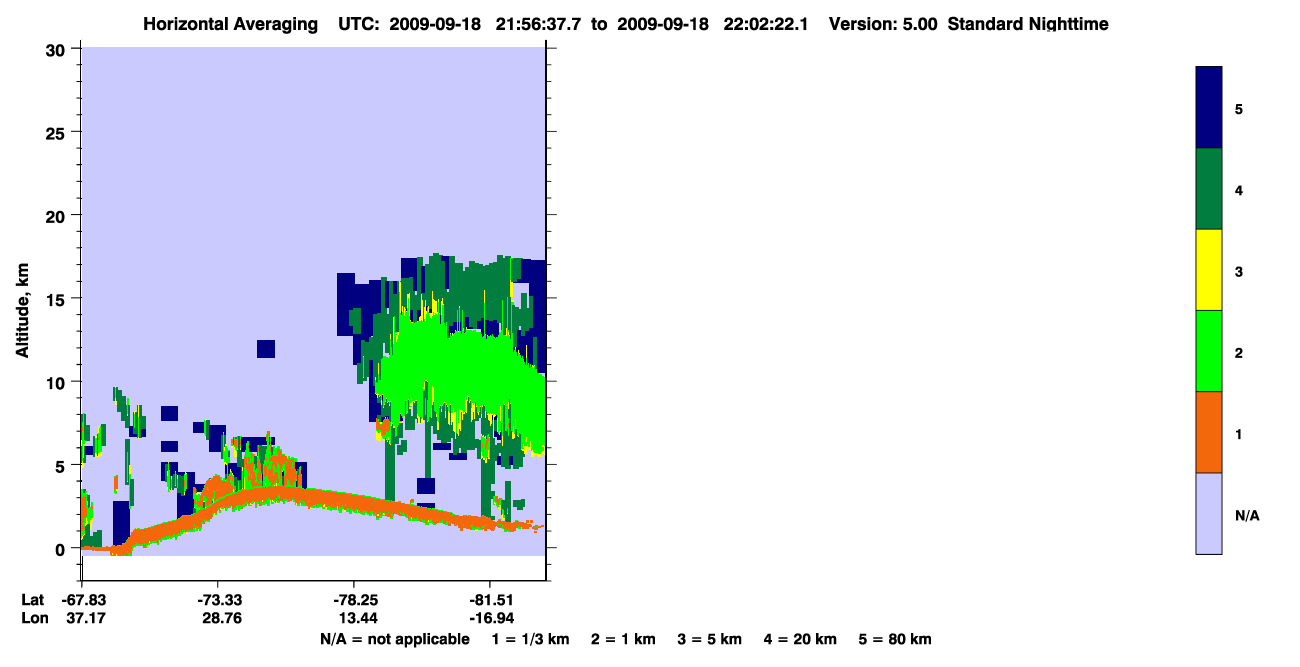
Task: Click the dark blue colorbar segment for value 5
Action: point(1209,108)
